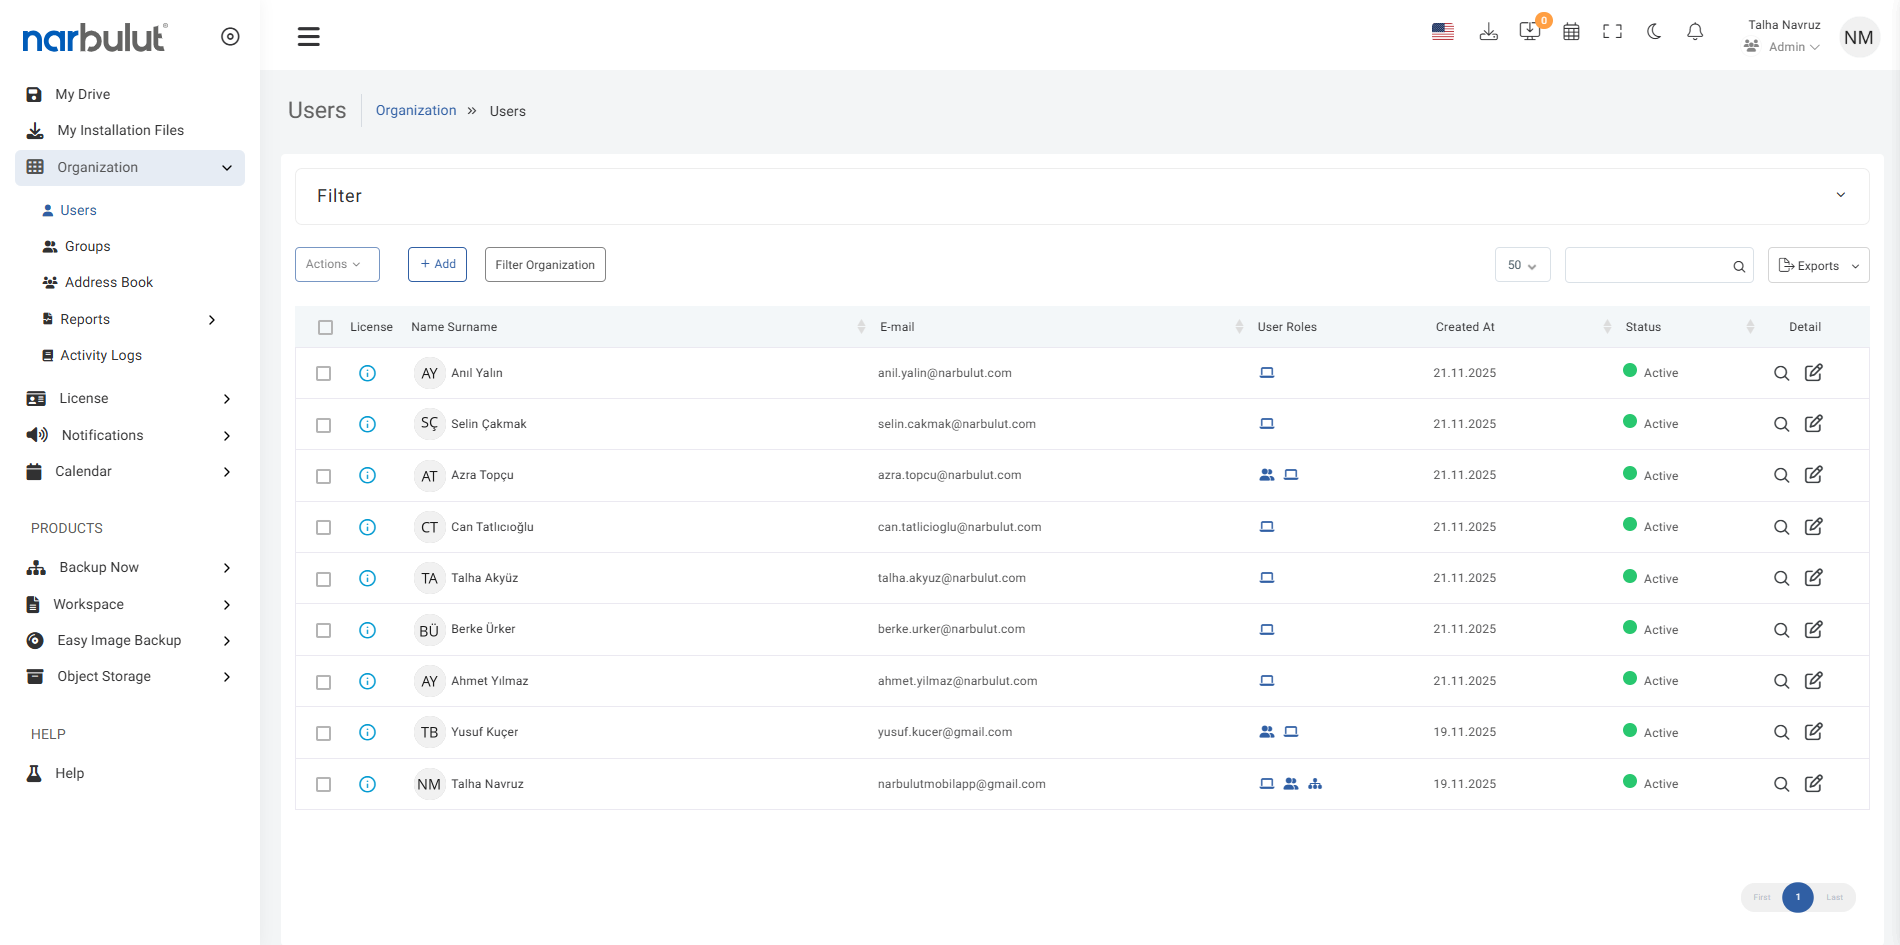This screenshot has height=945, width=1900.
Task: Check the select-all header checkbox
Action: pos(325,327)
